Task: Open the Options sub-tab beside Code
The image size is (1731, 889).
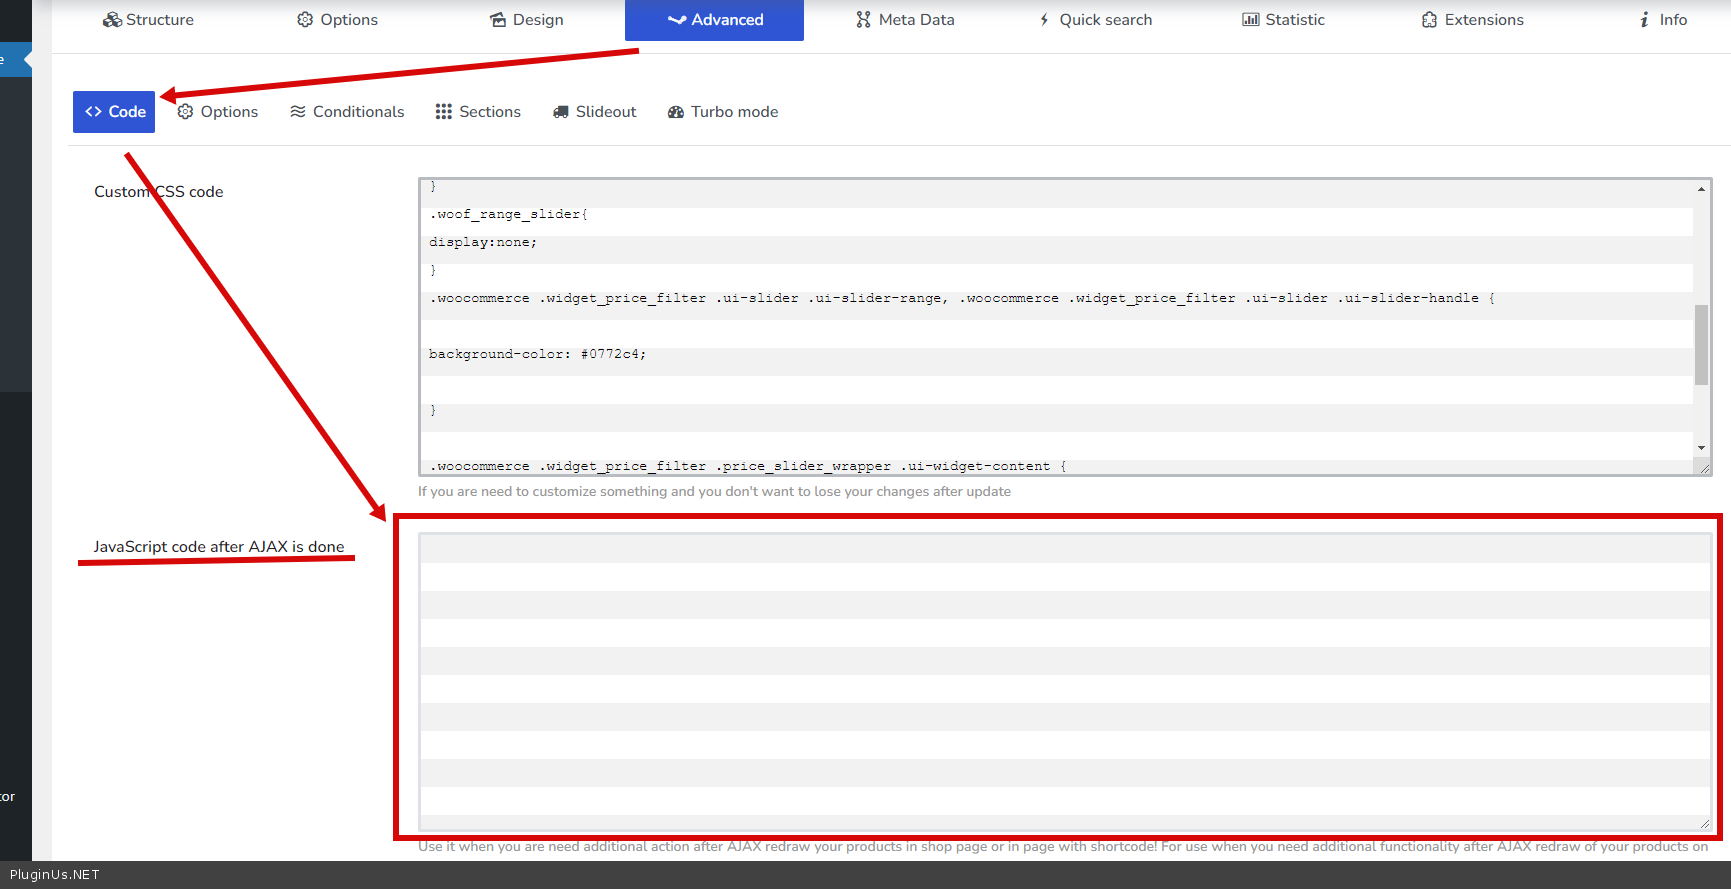Action: [x=218, y=112]
